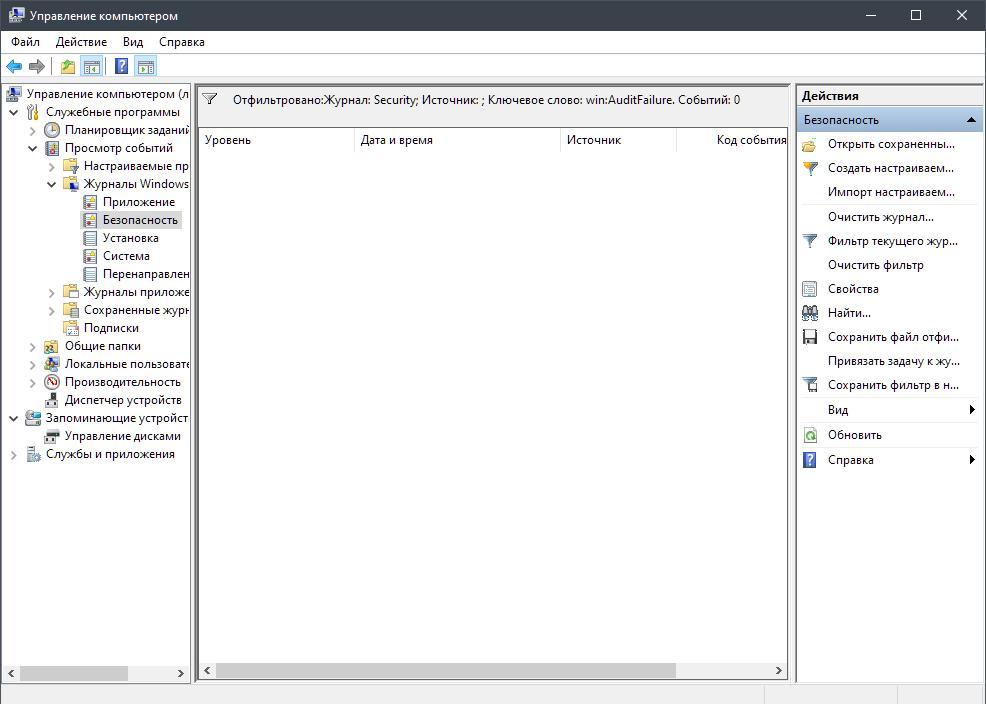Click the floppy disk save filtered file icon
The image size is (986, 704).
pos(810,337)
